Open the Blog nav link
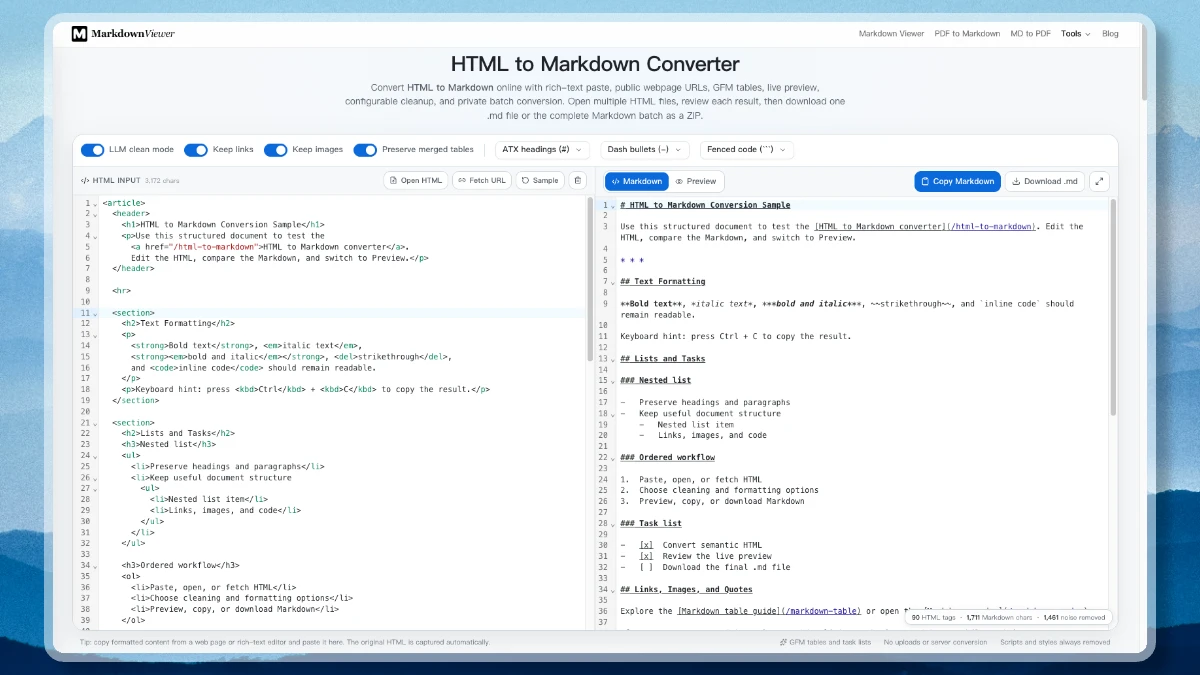This screenshot has width=1200, height=675. click(x=1110, y=34)
